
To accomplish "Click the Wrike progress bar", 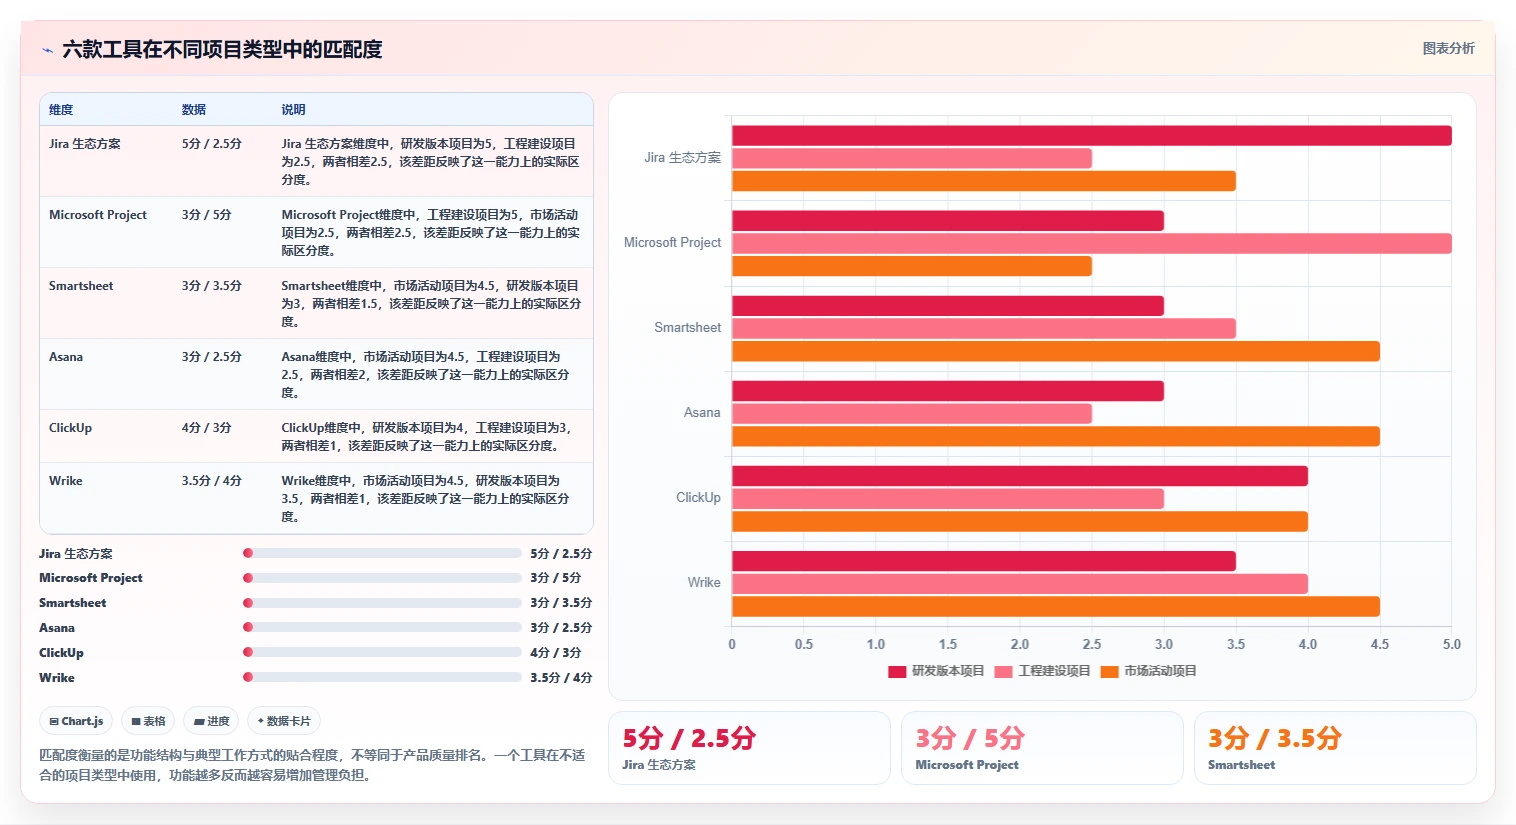I will (x=382, y=677).
